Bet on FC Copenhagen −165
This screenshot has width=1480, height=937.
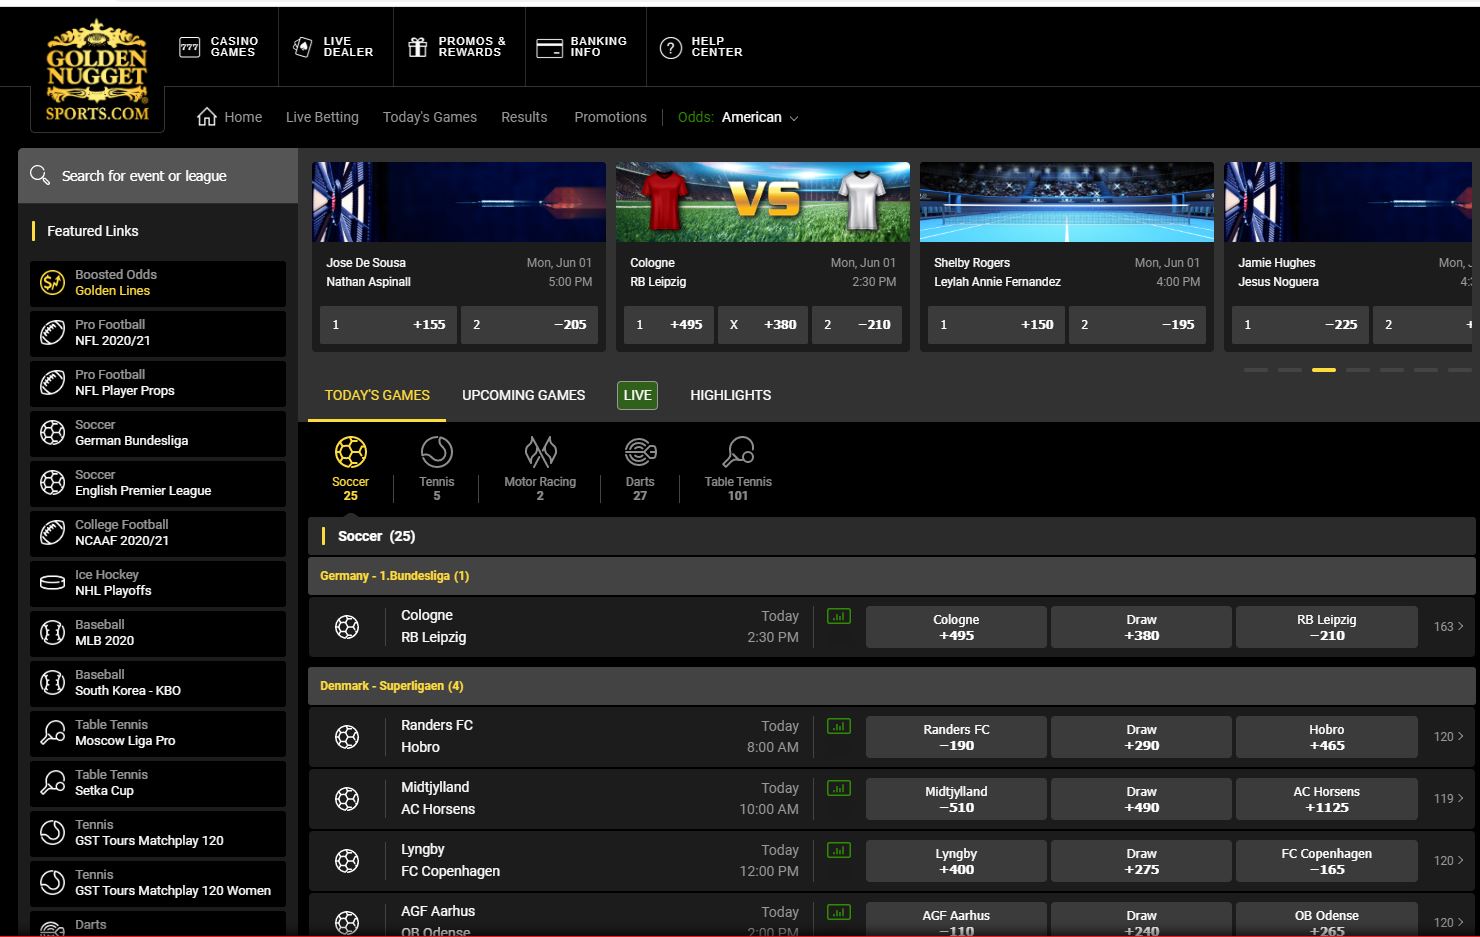point(1326,861)
